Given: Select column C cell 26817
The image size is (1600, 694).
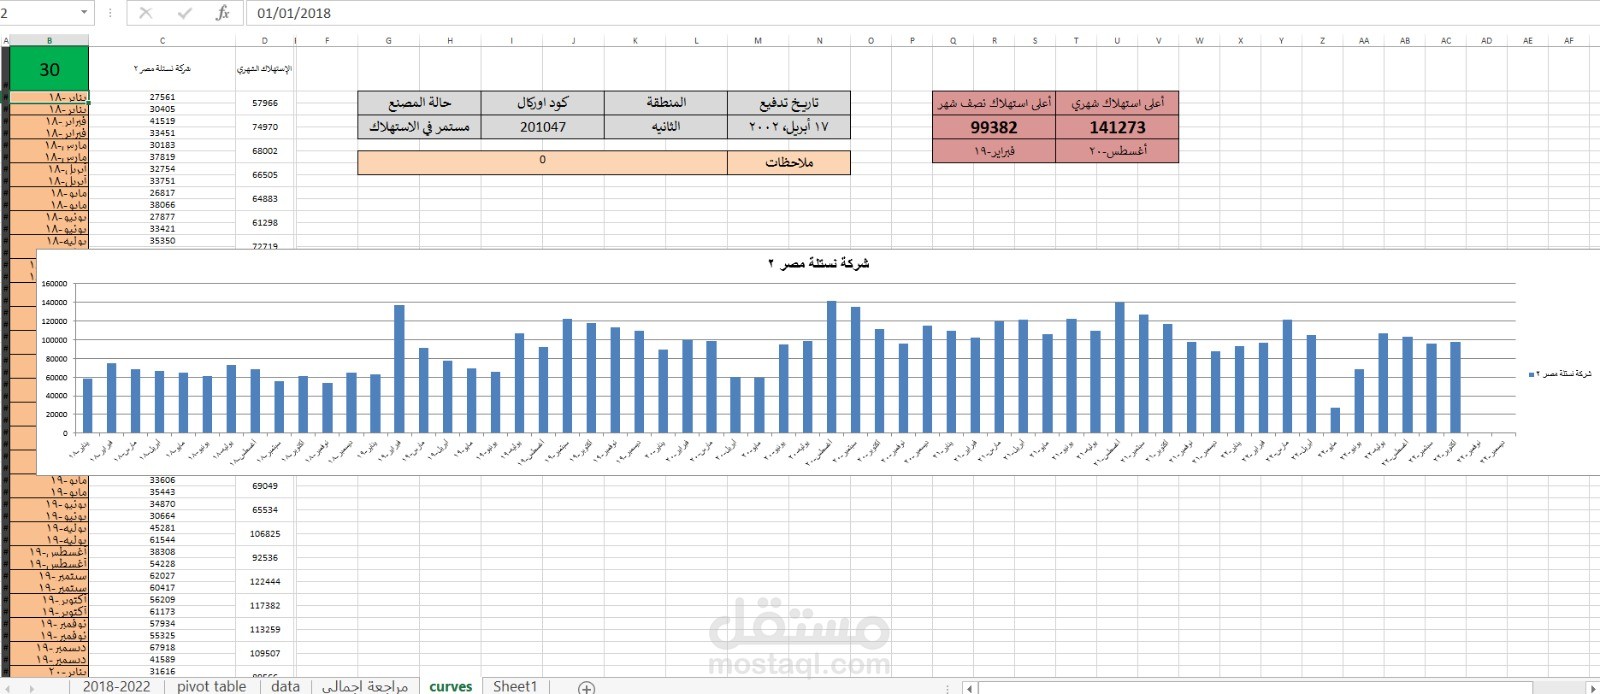Looking at the screenshot, I should [x=162, y=193].
